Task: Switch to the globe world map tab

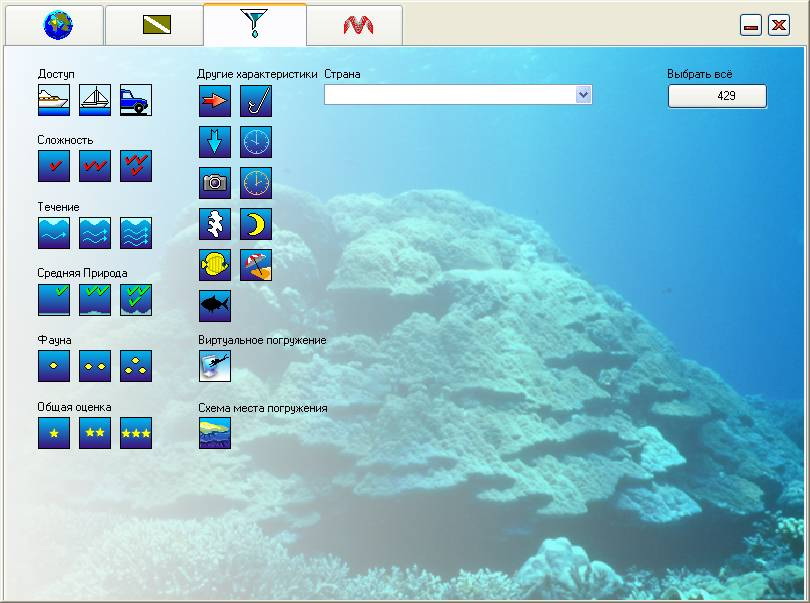Action: pyautogui.click(x=58, y=25)
